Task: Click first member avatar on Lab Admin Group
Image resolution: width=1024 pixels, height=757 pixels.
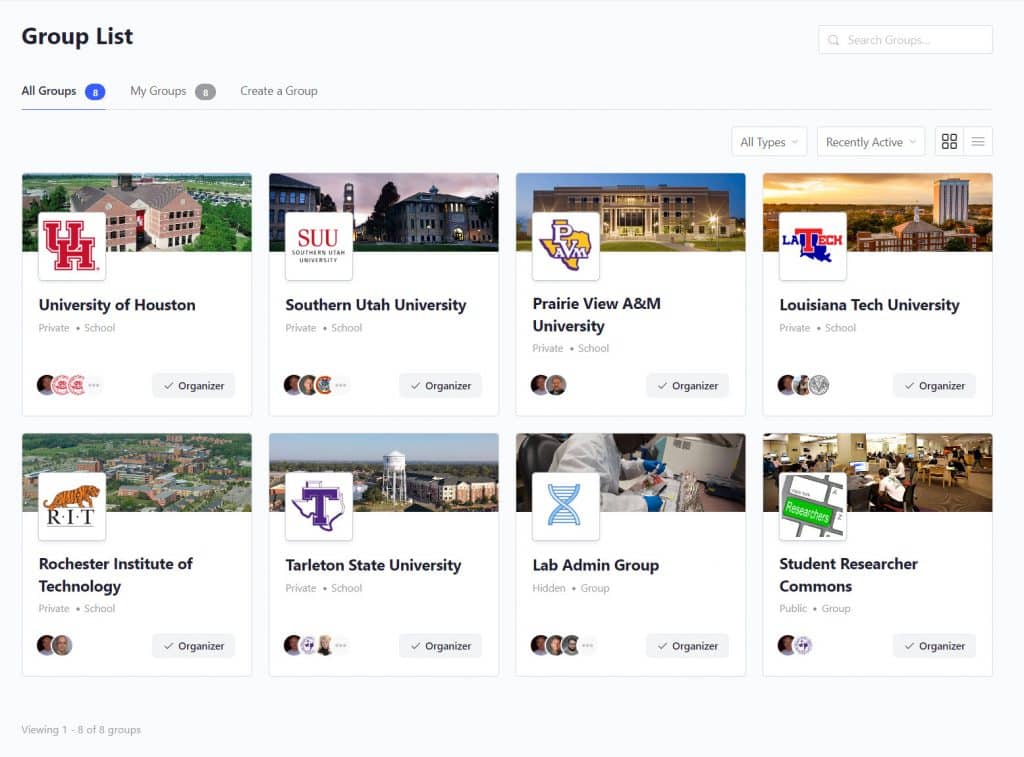Action: (539, 645)
